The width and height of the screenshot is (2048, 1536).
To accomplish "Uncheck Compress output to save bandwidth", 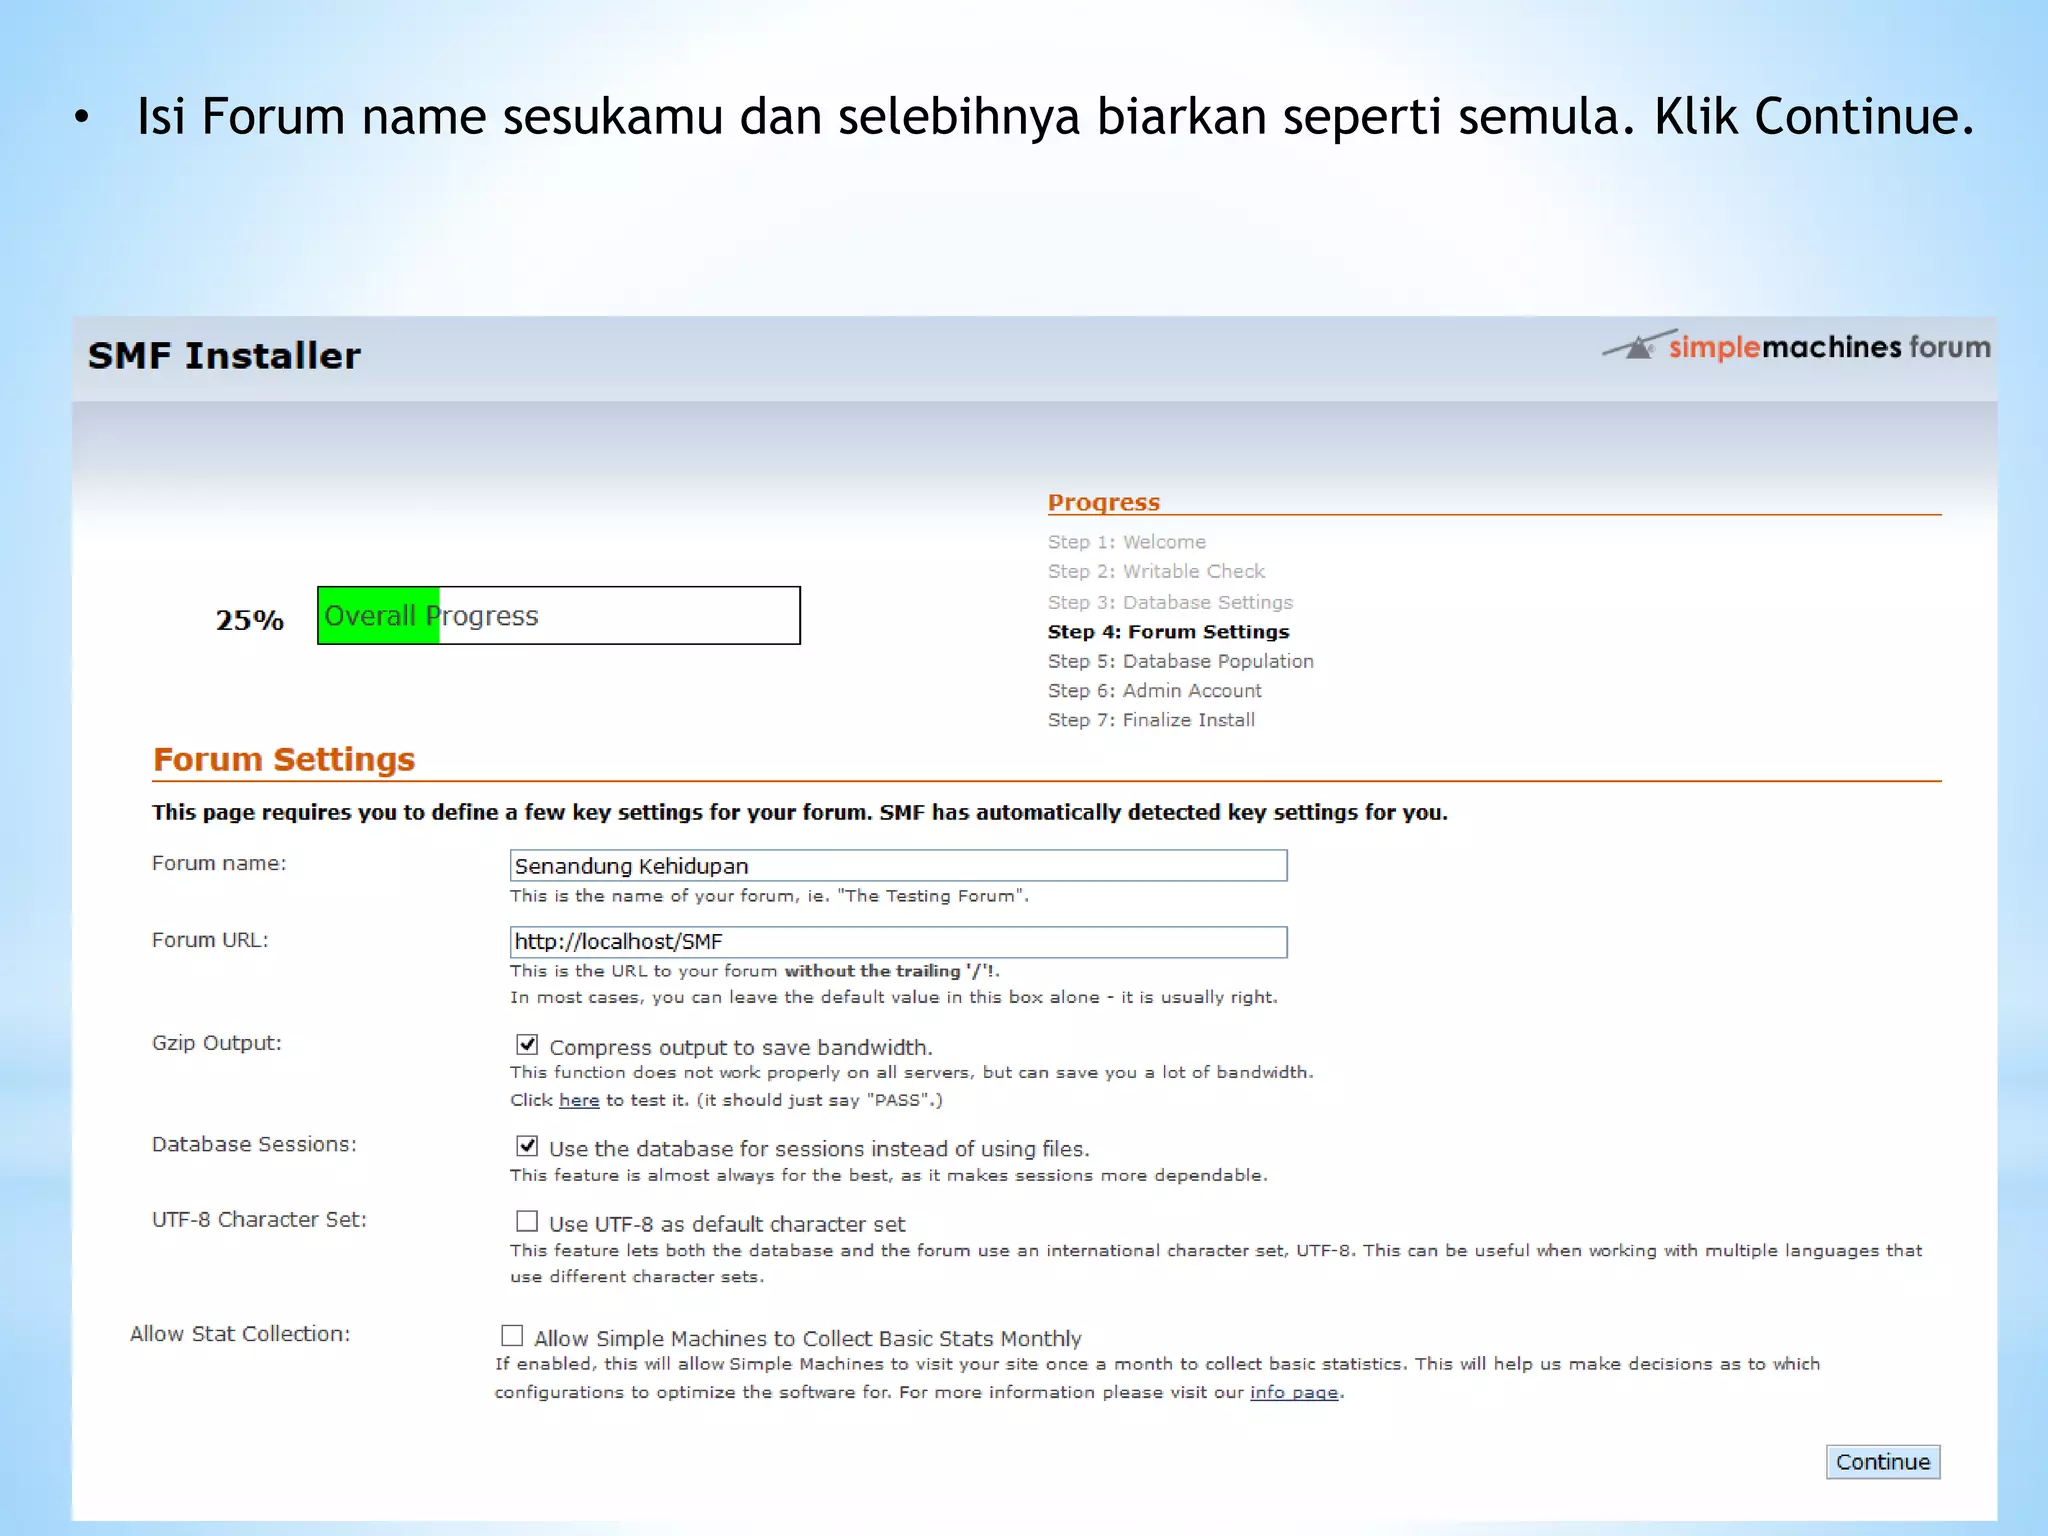I will pyautogui.click(x=527, y=1045).
